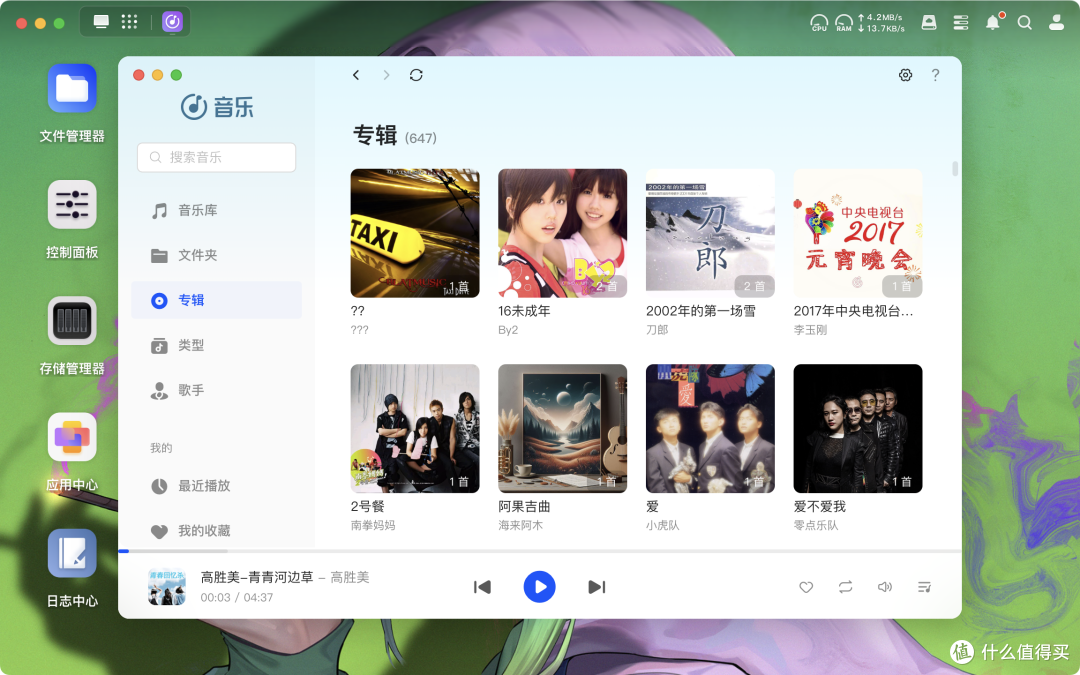Screen dimensions: 1080x675
Task: Skip to the previous track
Action: point(482,587)
